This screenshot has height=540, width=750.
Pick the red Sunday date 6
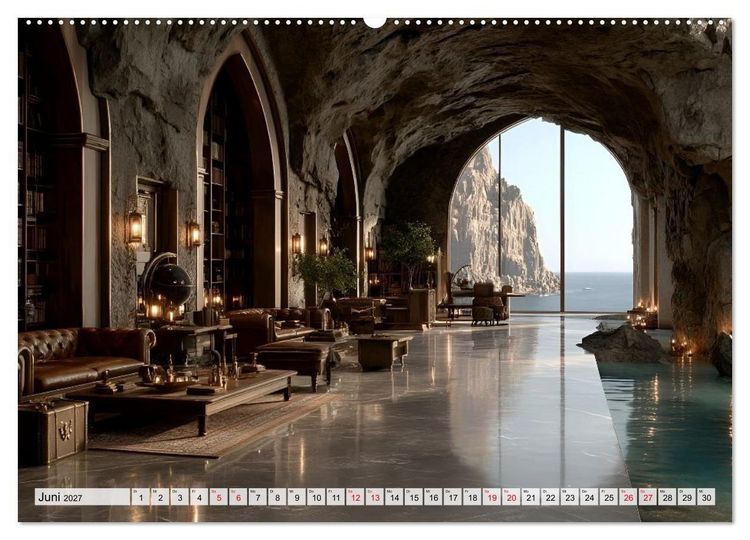point(238,497)
